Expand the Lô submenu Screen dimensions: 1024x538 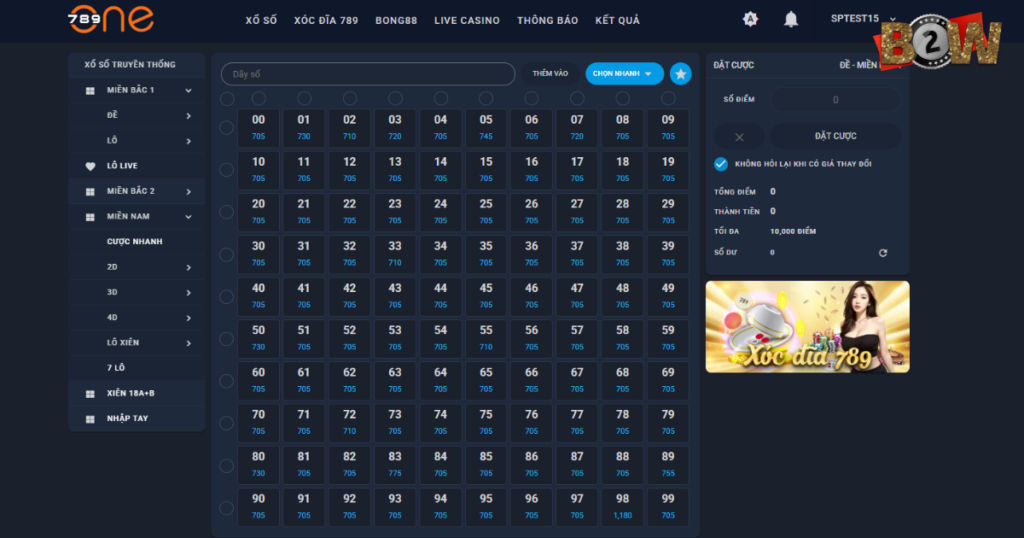point(188,141)
